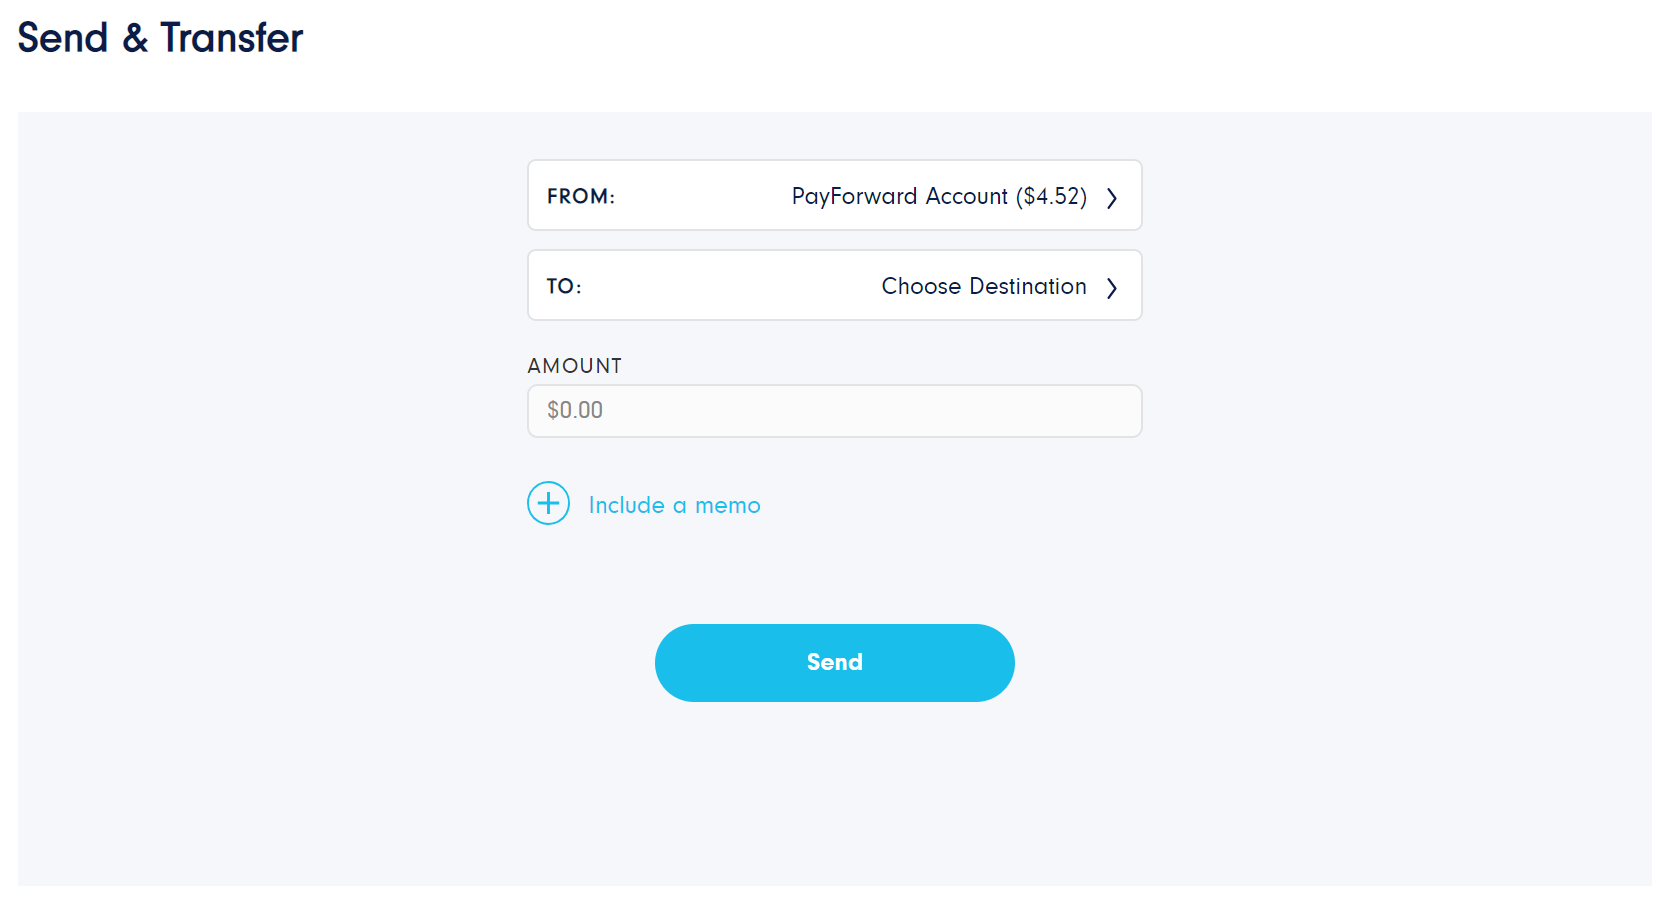Click the chevron arrow in FROM row
The width and height of the screenshot is (1674, 914).
tap(1111, 198)
